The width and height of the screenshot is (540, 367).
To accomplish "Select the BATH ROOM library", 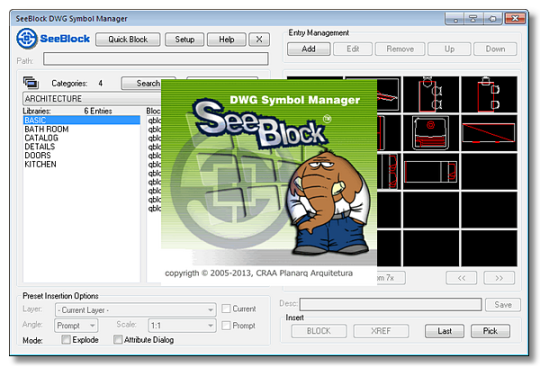I will [x=82, y=129].
